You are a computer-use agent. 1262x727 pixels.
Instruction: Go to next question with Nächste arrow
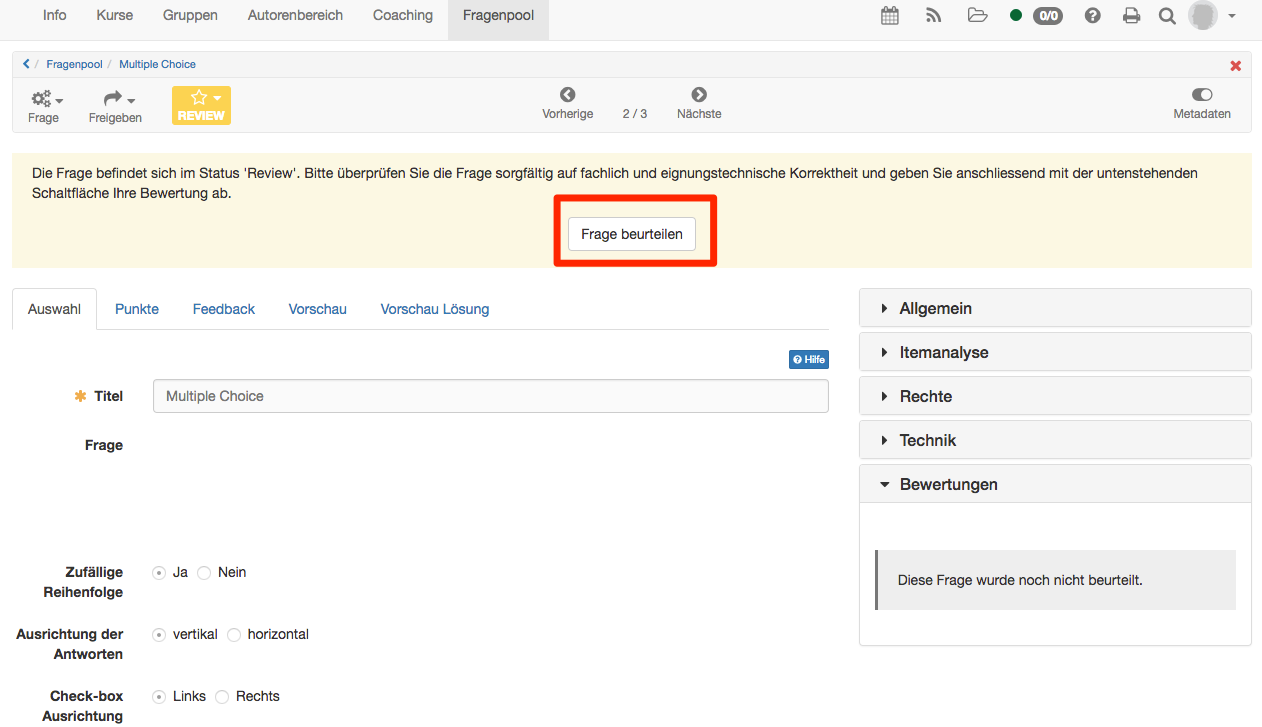pyautogui.click(x=699, y=96)
